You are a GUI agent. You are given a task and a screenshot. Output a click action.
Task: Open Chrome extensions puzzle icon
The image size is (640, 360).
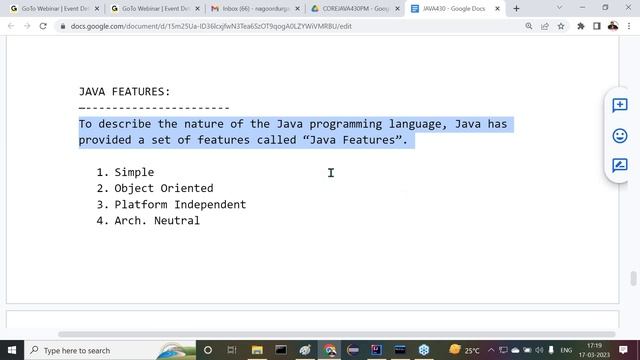(580, 26)
